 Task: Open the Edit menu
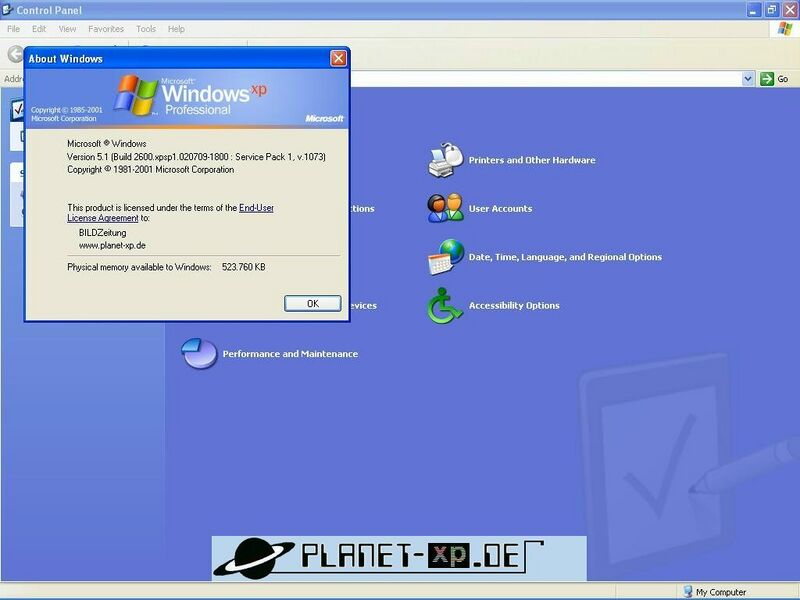coord(39,29)
